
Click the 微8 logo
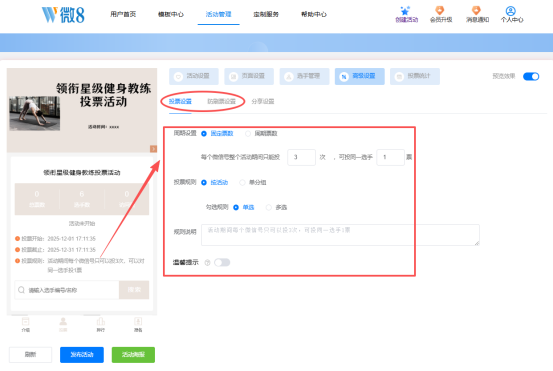[x=63, y=15]
